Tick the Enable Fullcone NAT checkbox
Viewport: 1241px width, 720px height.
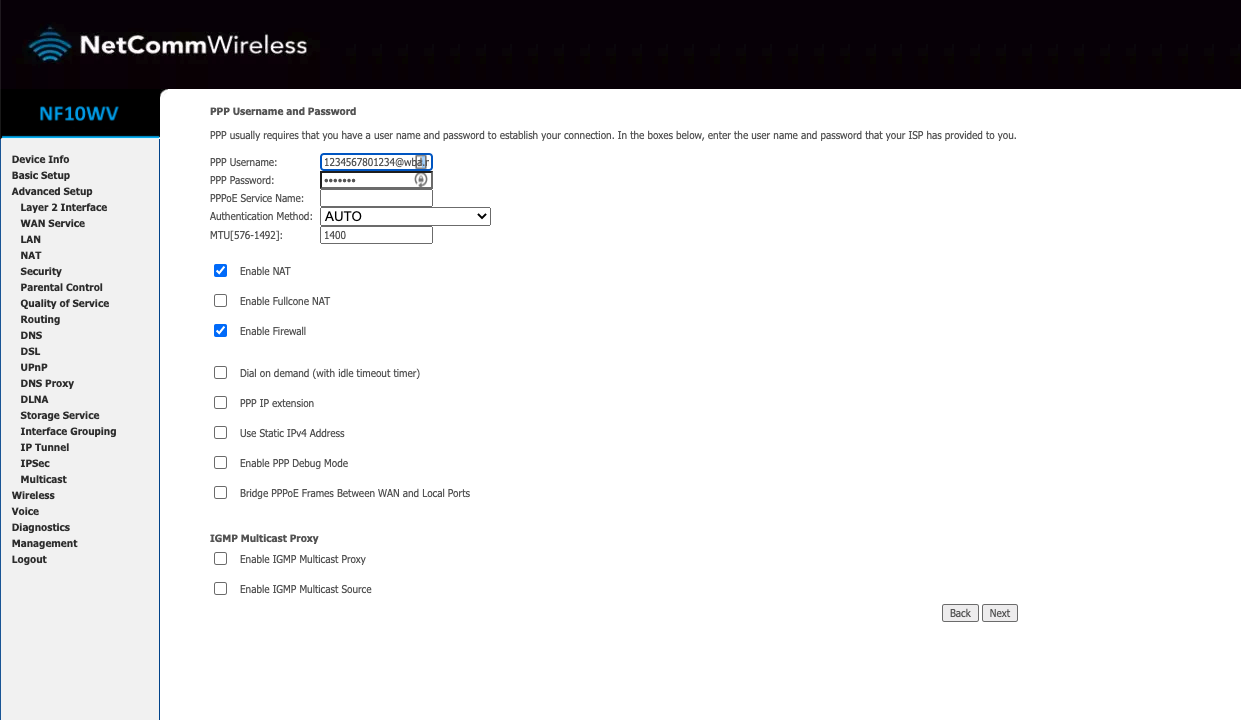(x=221, y=301)
